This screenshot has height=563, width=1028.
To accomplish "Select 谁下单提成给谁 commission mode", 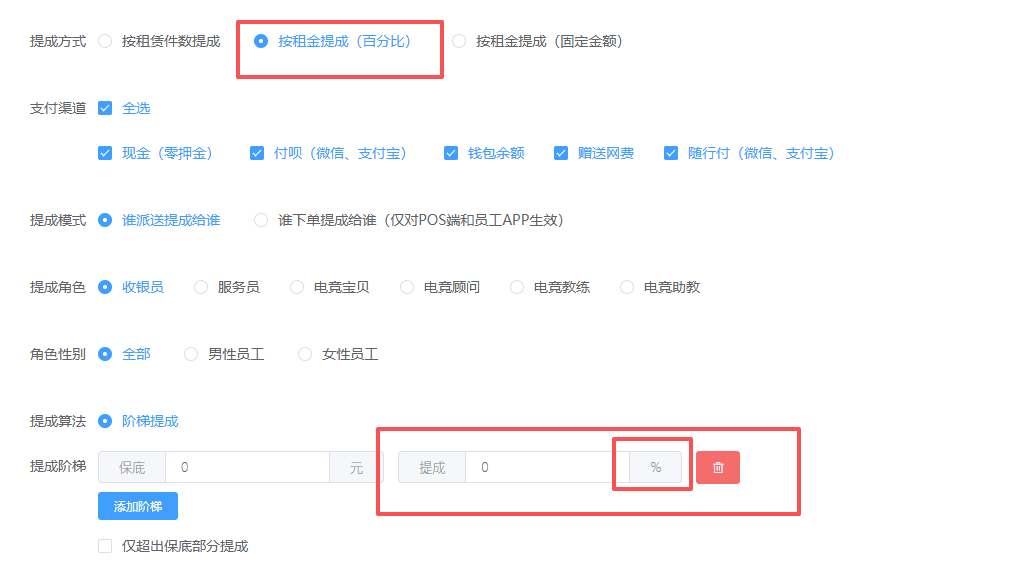I will pyautogui.click(x=261, y=220).
